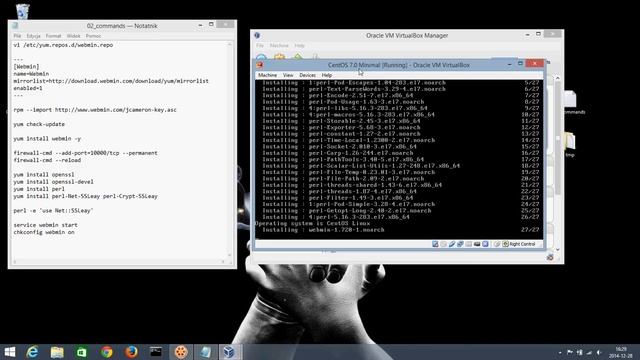The height and width of the screenshot is (360, 640).
Task: Open the Help menu in VirtualBox Manager
Action: click(300, 45)
